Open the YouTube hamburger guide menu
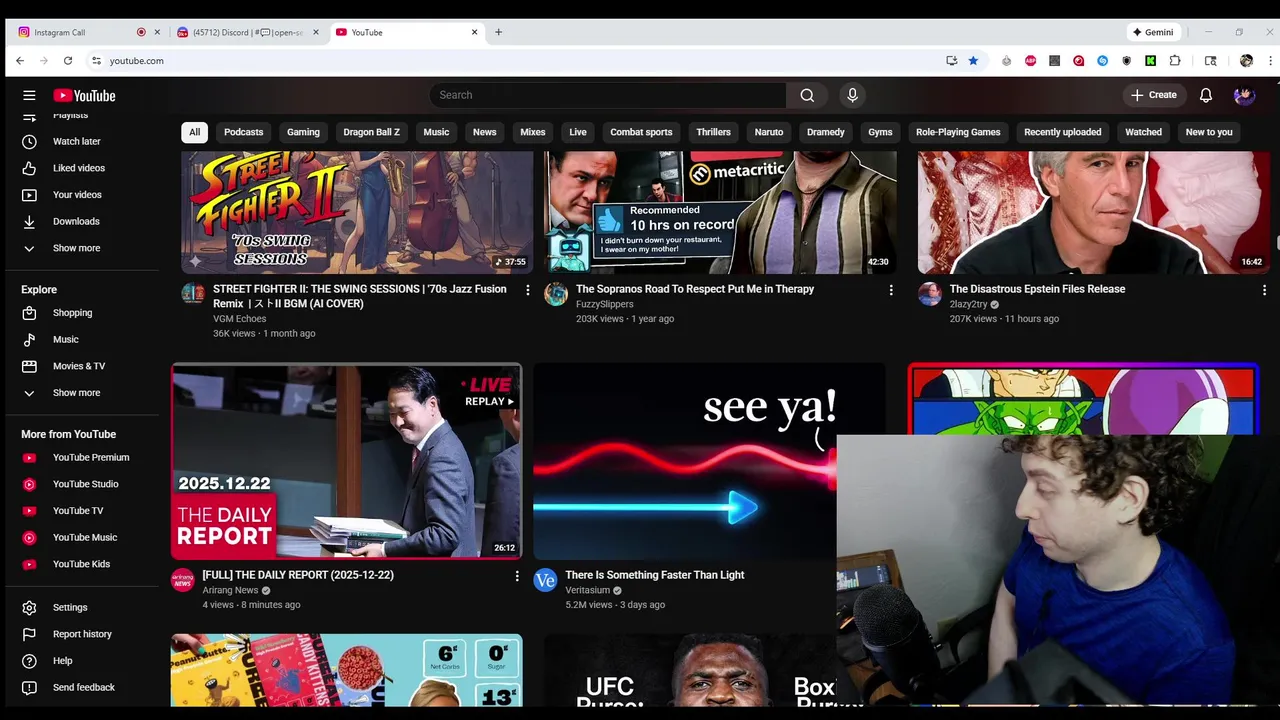 coord(29,95)
